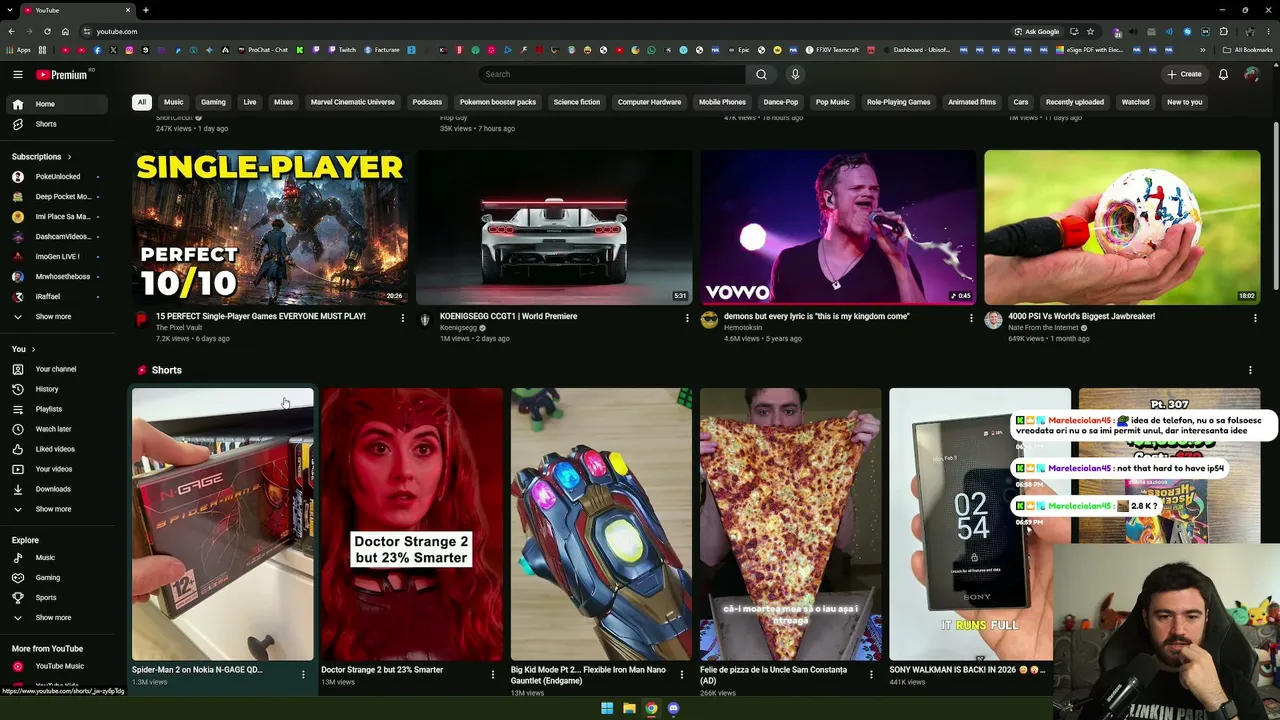Open Playlists in the sidebar
Viewport: 1280px width, 720px height.
coord(58,409)
